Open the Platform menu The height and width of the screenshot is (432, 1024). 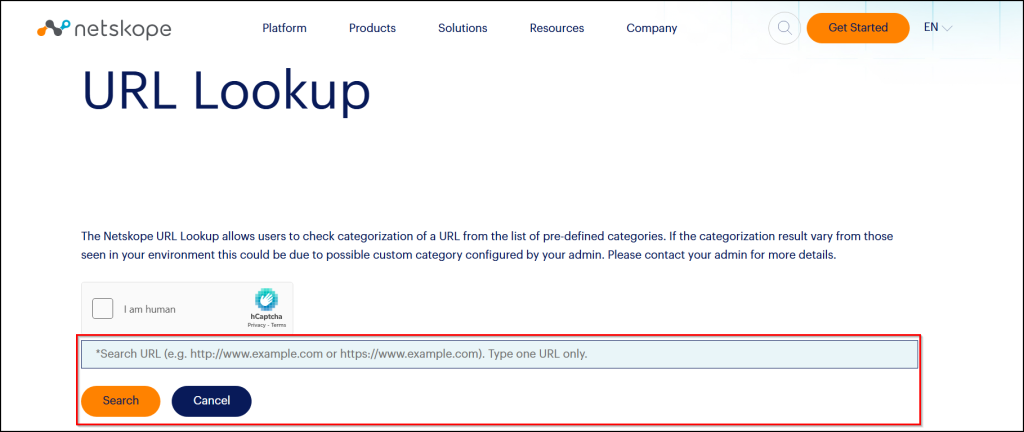point(284,28)
